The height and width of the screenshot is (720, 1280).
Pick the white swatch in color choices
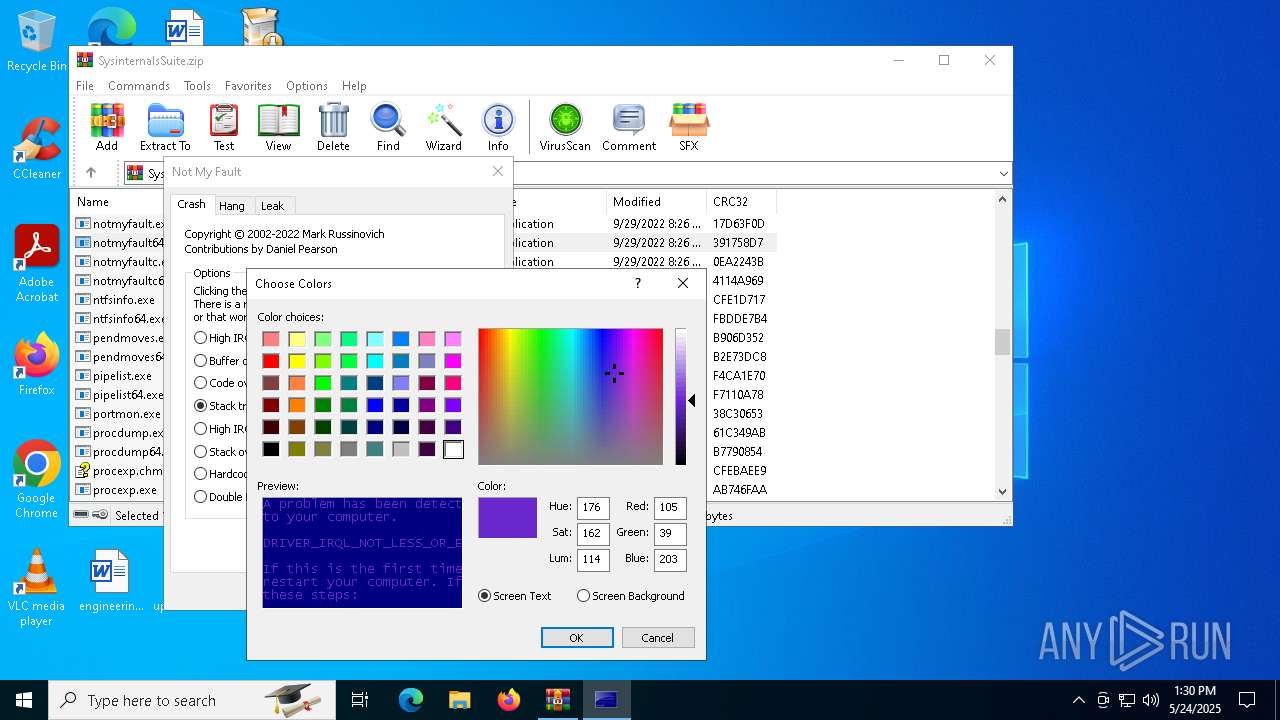[453, 450]
